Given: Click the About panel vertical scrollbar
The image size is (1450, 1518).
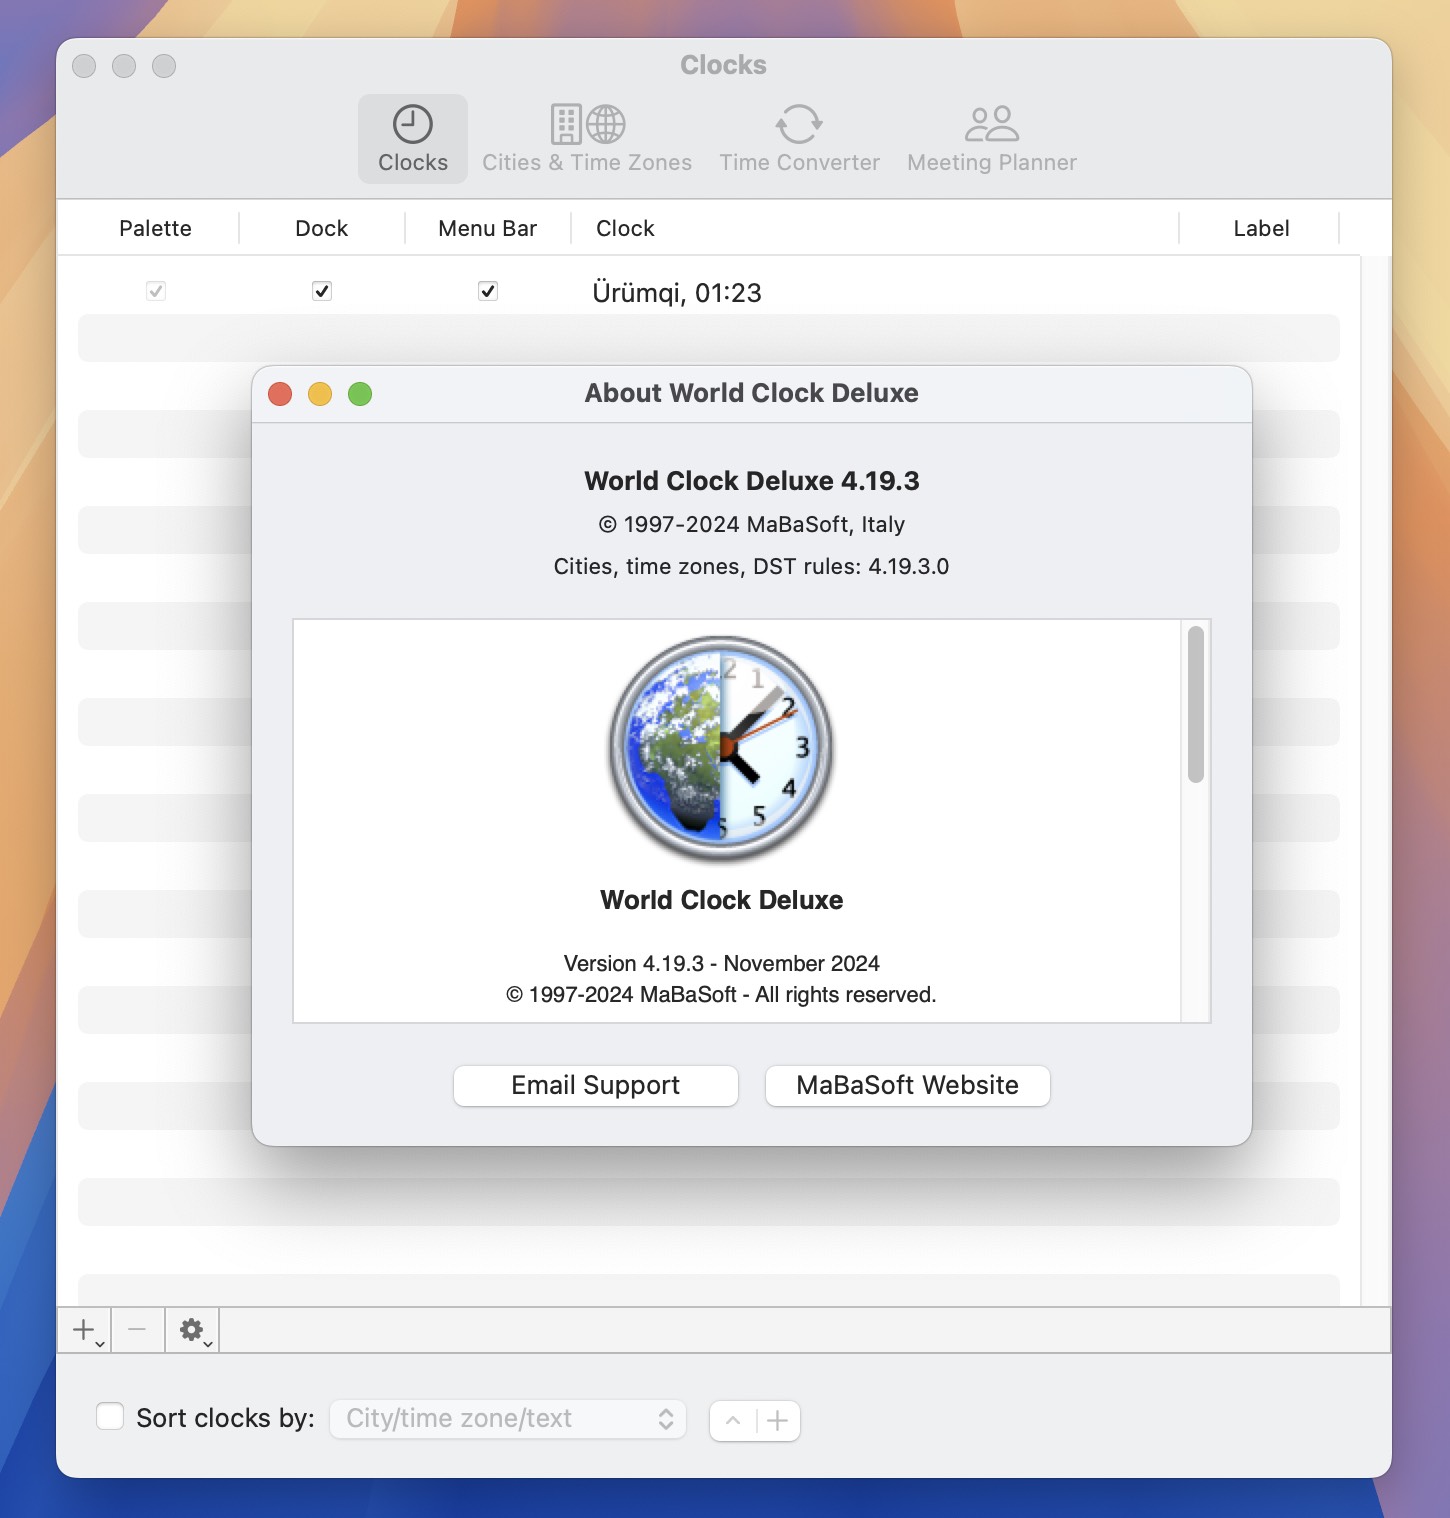Looking at the screenshot, I should click(1196, 704).
